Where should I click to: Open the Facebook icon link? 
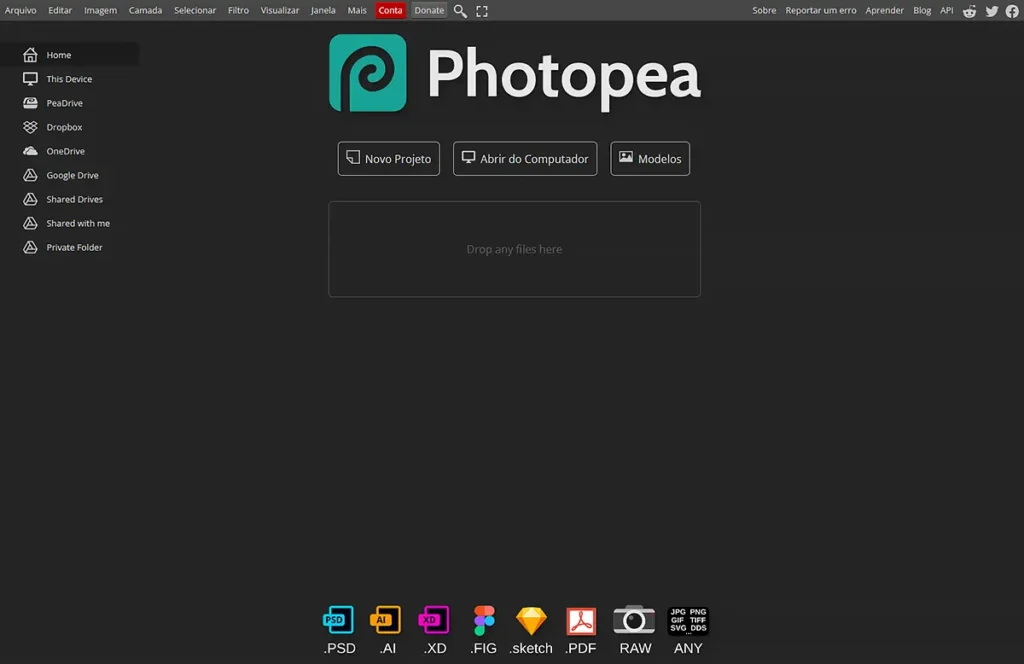1012,11
